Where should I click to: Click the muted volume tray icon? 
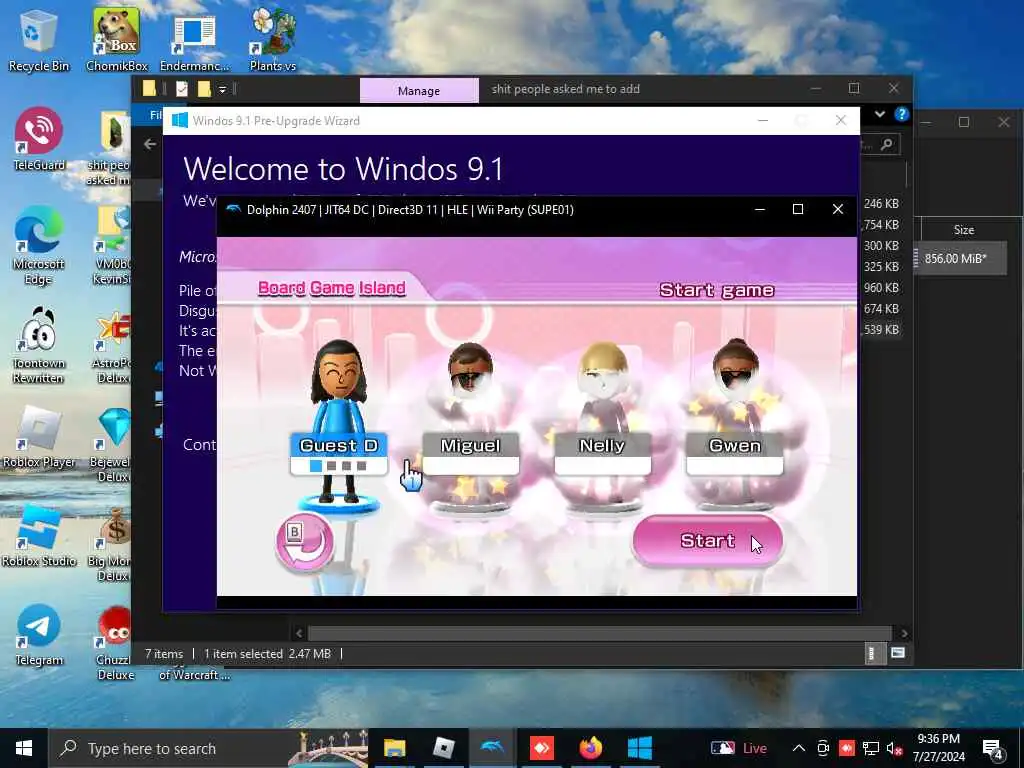[x=895, y=748]
